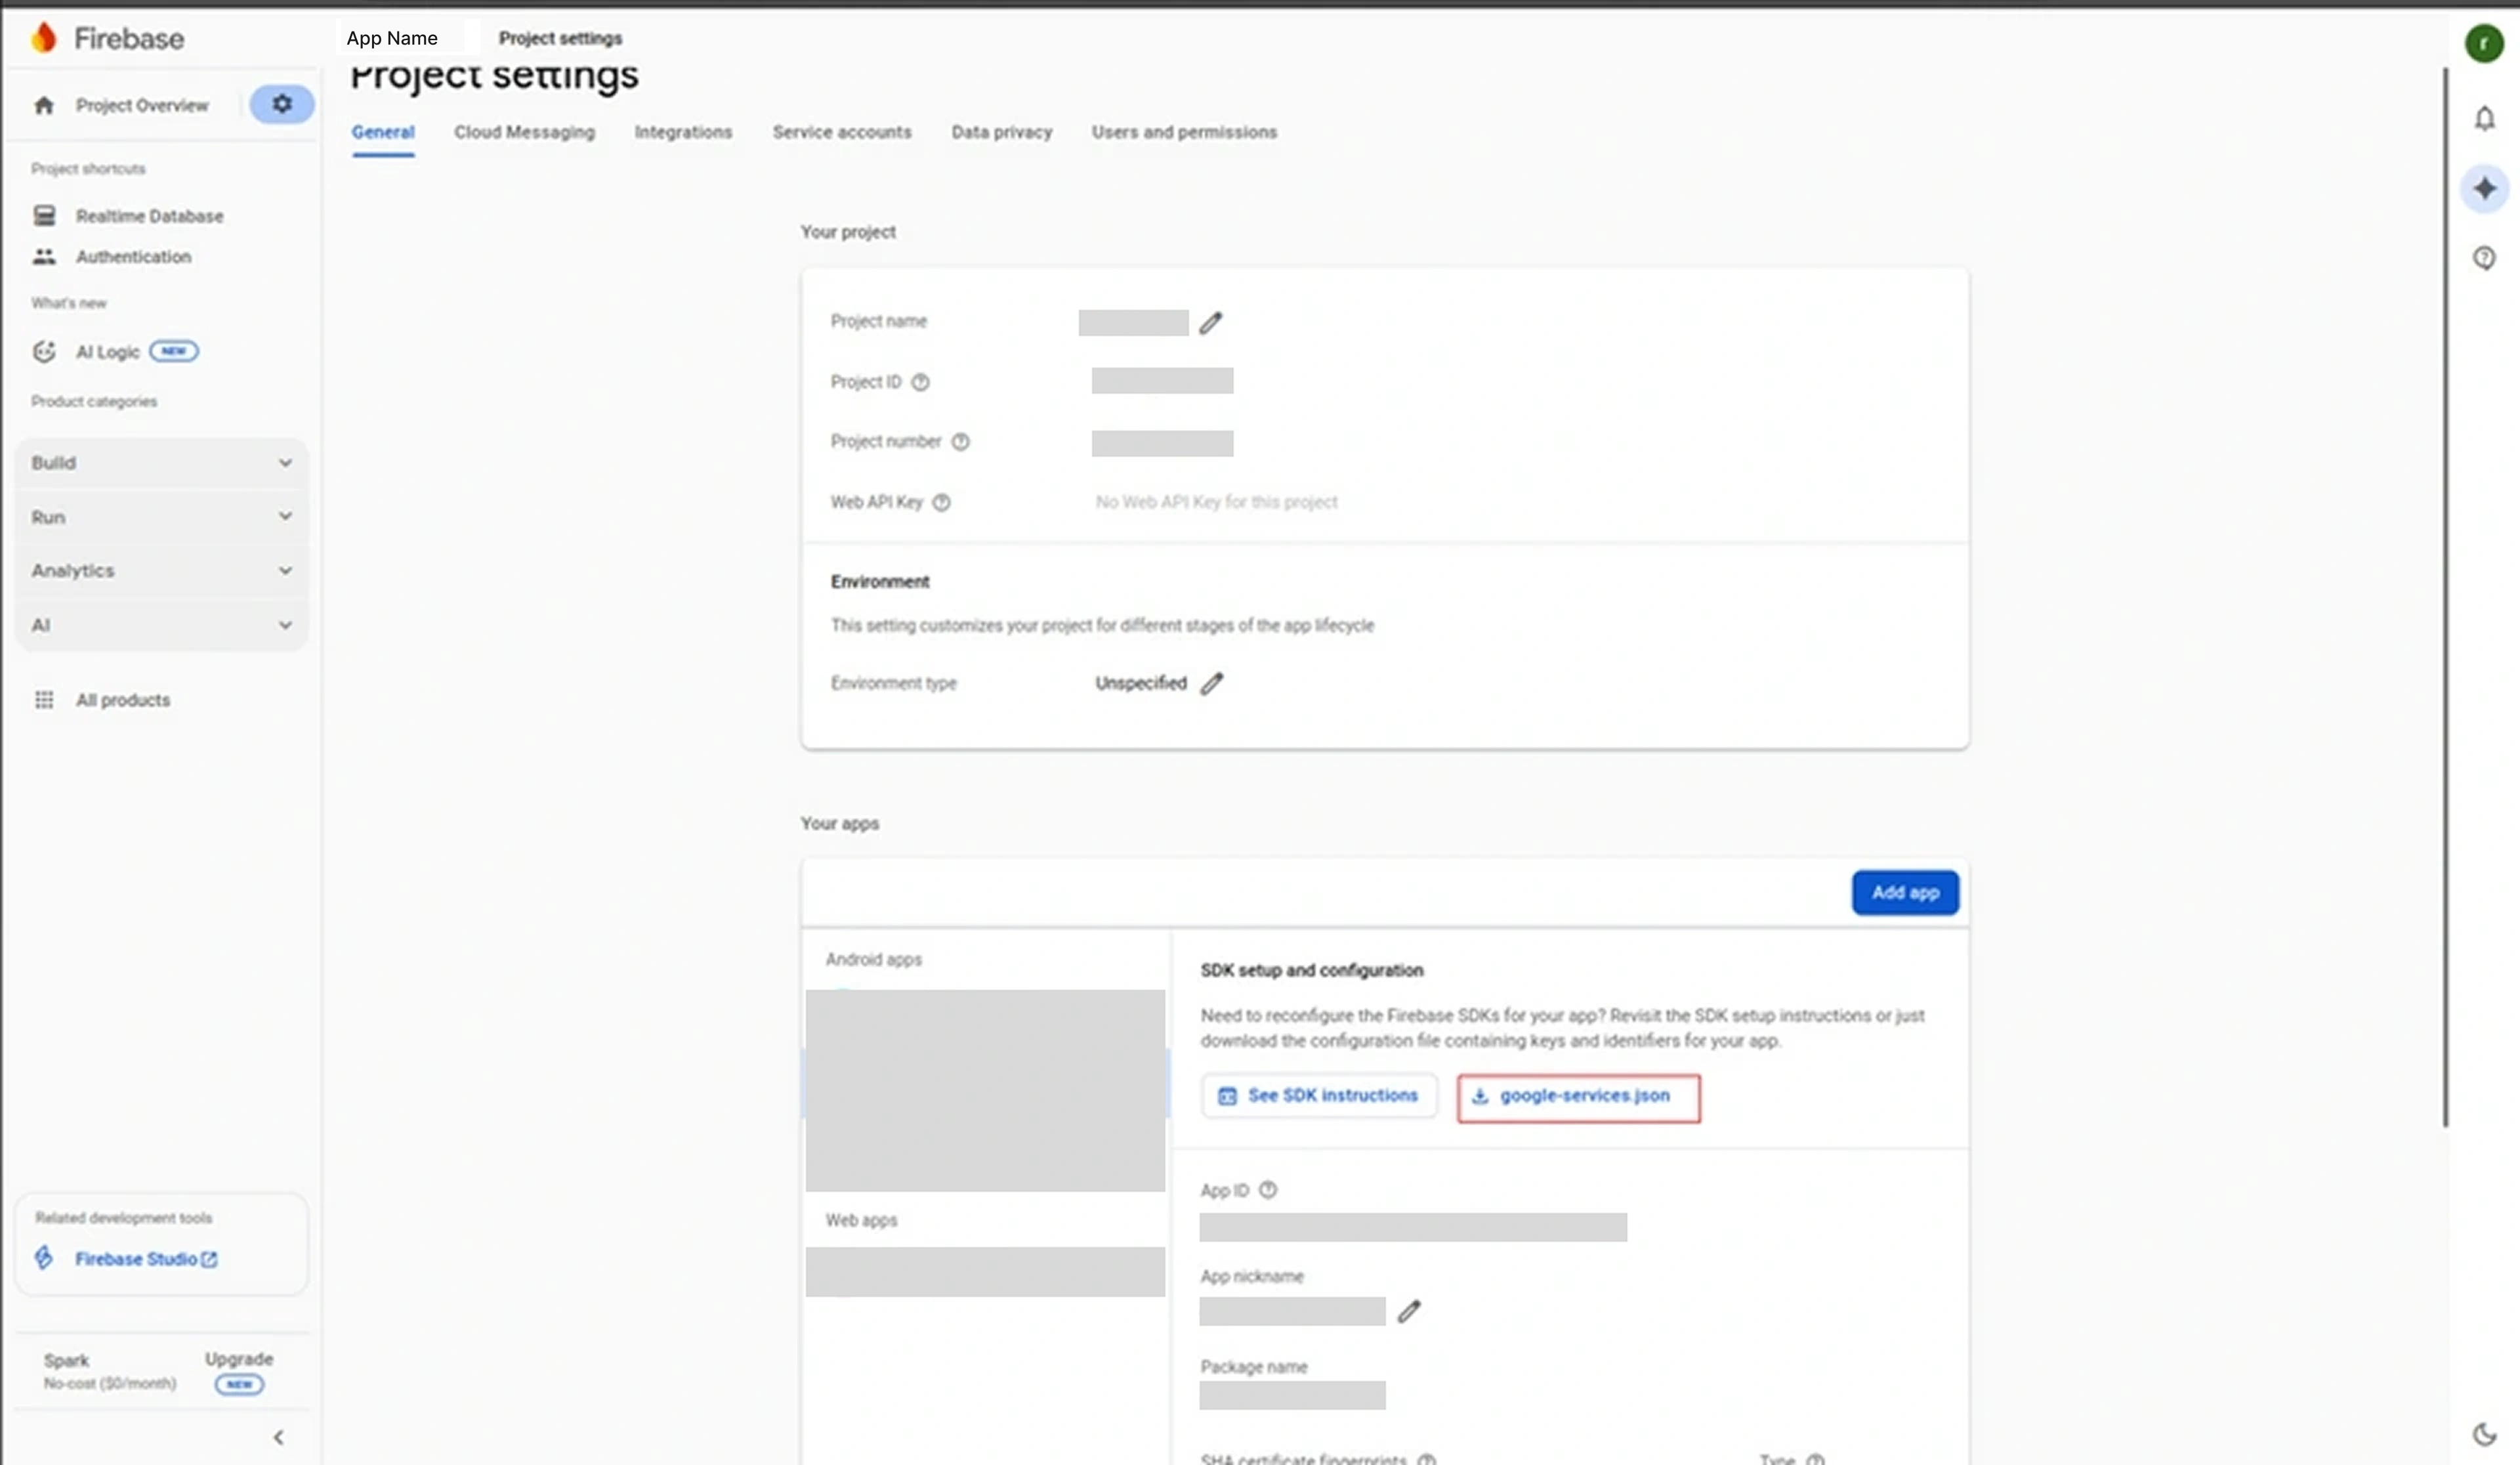
Task: Switch to Users and permissions tab
Action: (1184, 132)
